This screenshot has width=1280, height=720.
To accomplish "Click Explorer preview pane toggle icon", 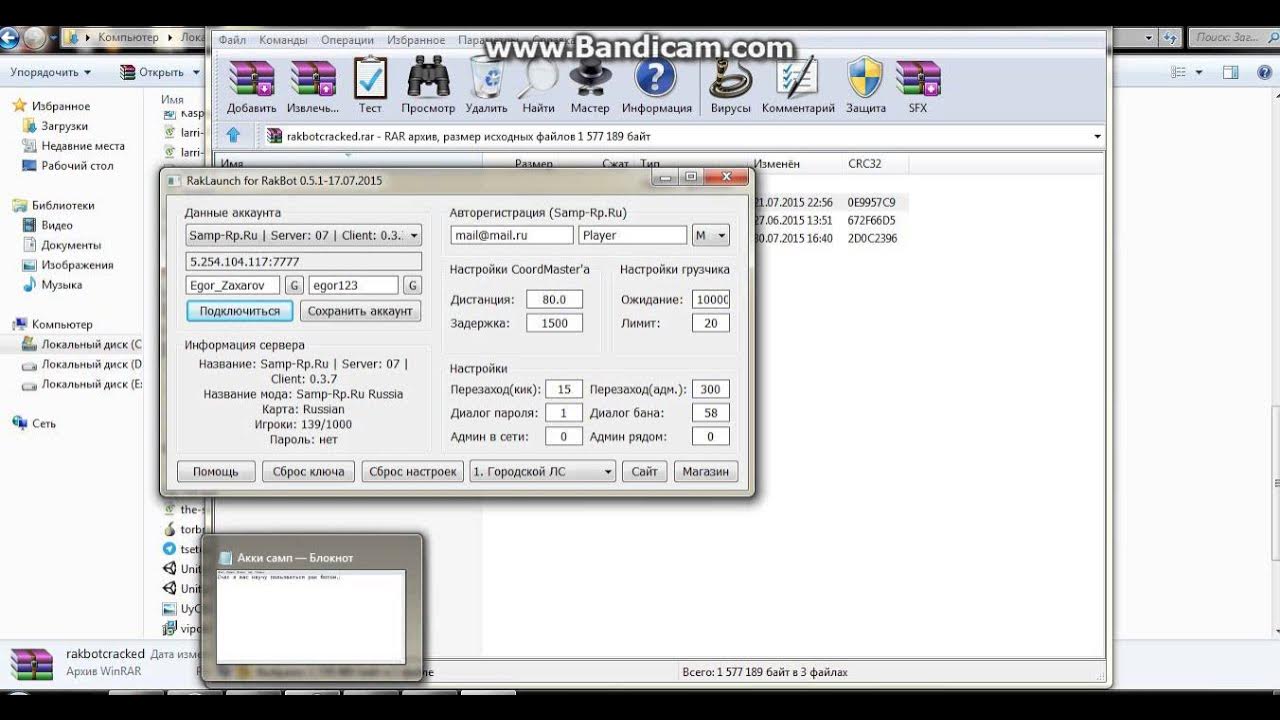I will [1231, 72].
